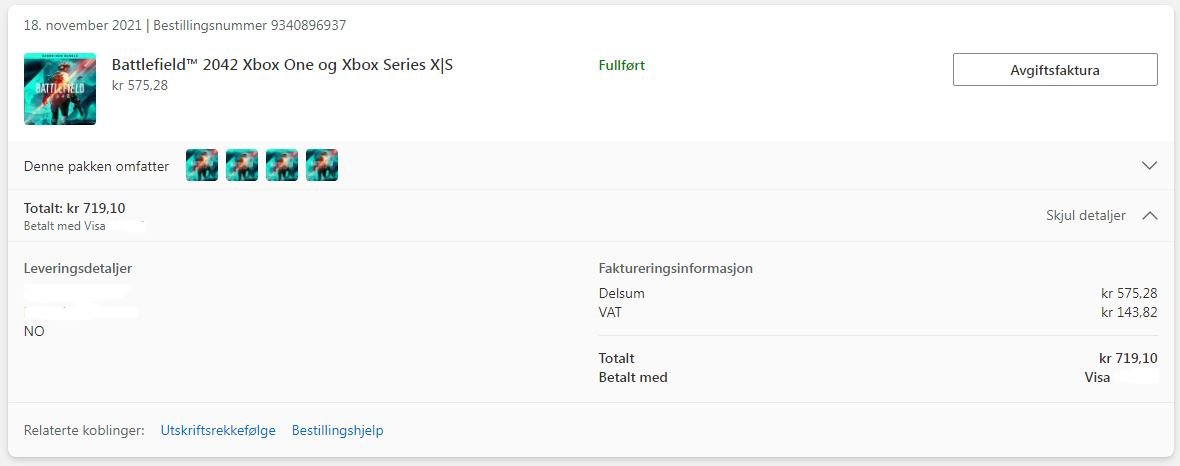Click the 'Skjul detaljer' label
The width and height of the screenshot is (1180, 466).
1085,215
